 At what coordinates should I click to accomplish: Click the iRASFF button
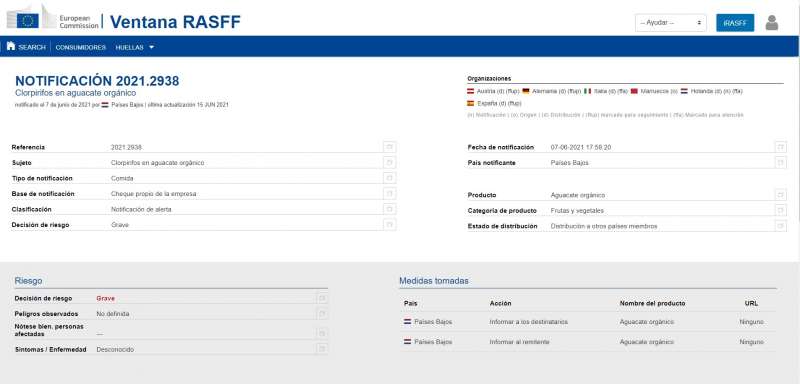[x=735, y=23]
